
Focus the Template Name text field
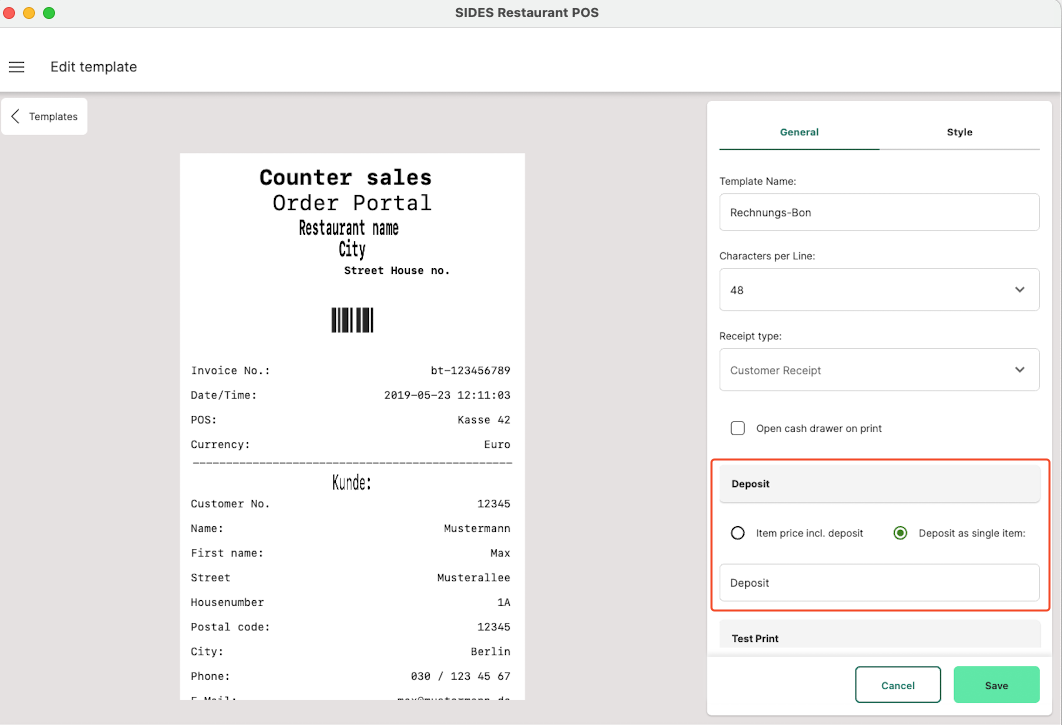coord(878,213)
